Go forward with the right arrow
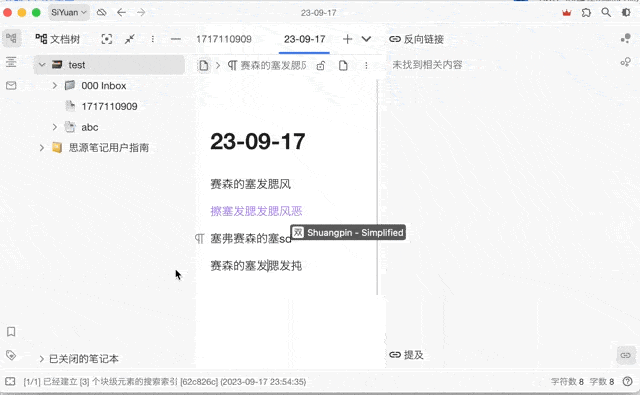 (x=141, y=13)
